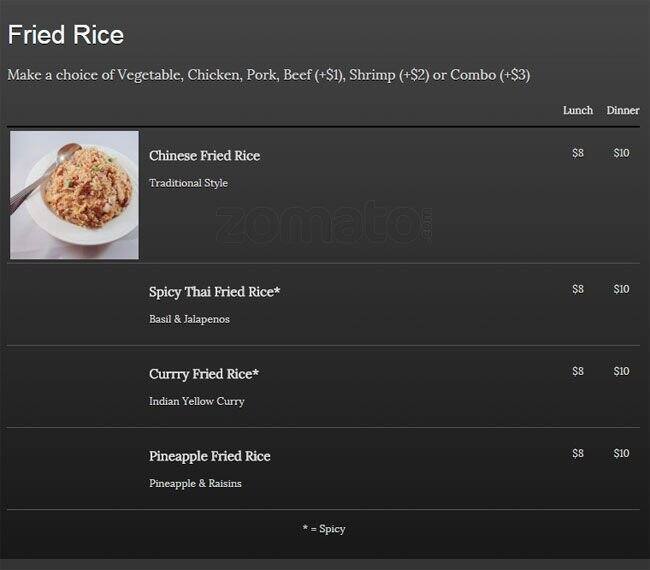Select Spicy Thai Fried Rice lunch price
This screenshot has height=570, width=650.
click(x=578, y=289)
